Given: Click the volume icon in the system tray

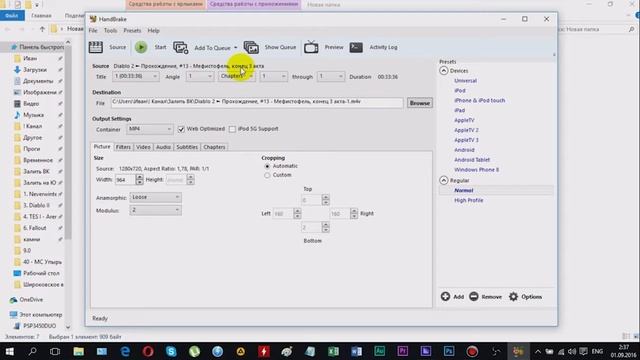Looking at the screenshot, I should coord(572,351).
